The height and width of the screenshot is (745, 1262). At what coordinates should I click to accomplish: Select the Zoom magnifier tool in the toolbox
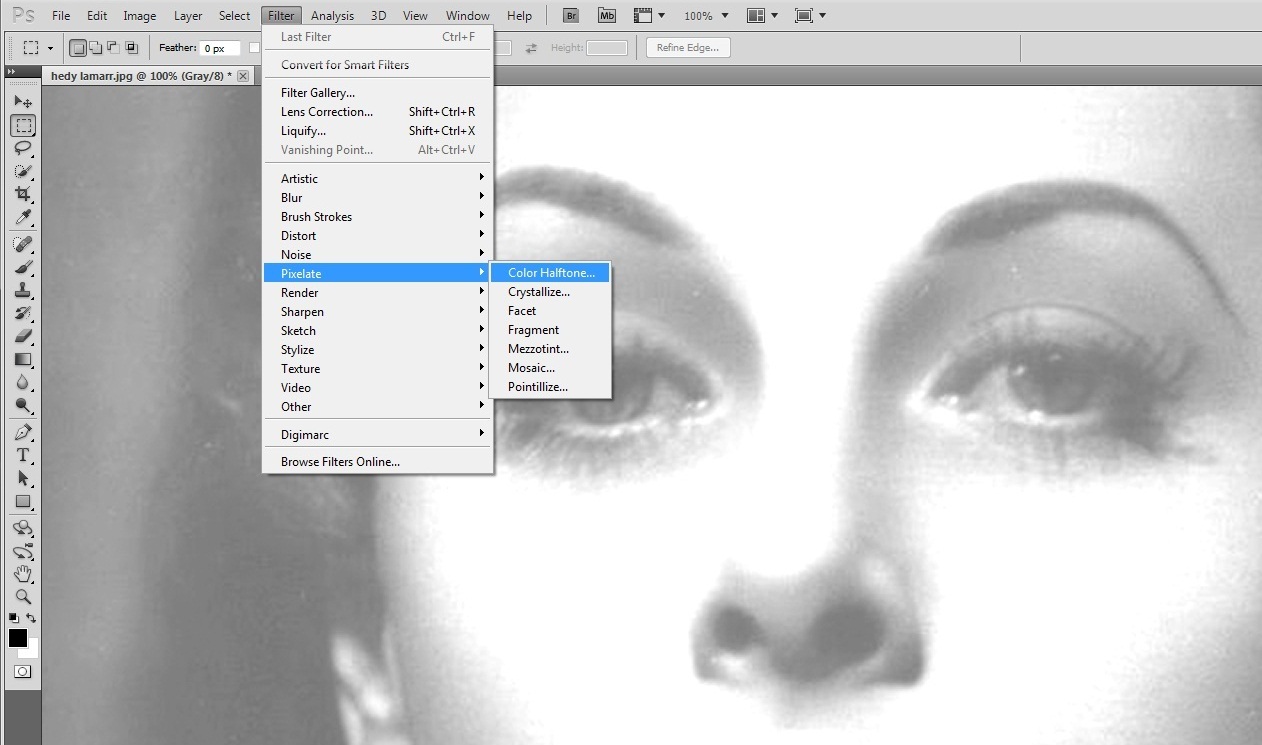click(23, 597)
